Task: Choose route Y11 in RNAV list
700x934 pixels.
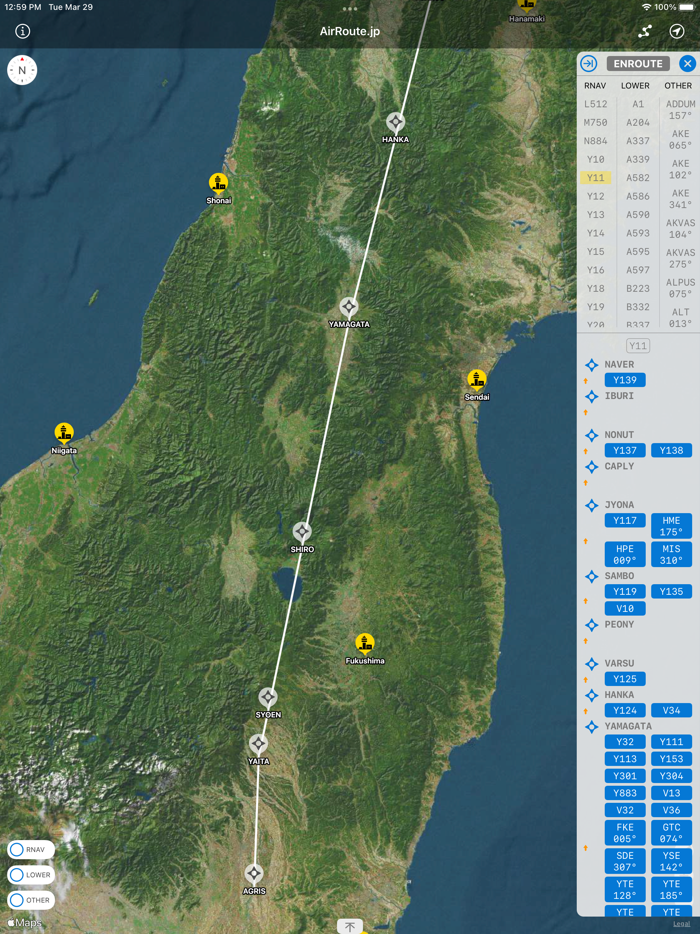Action: [595, 178]
